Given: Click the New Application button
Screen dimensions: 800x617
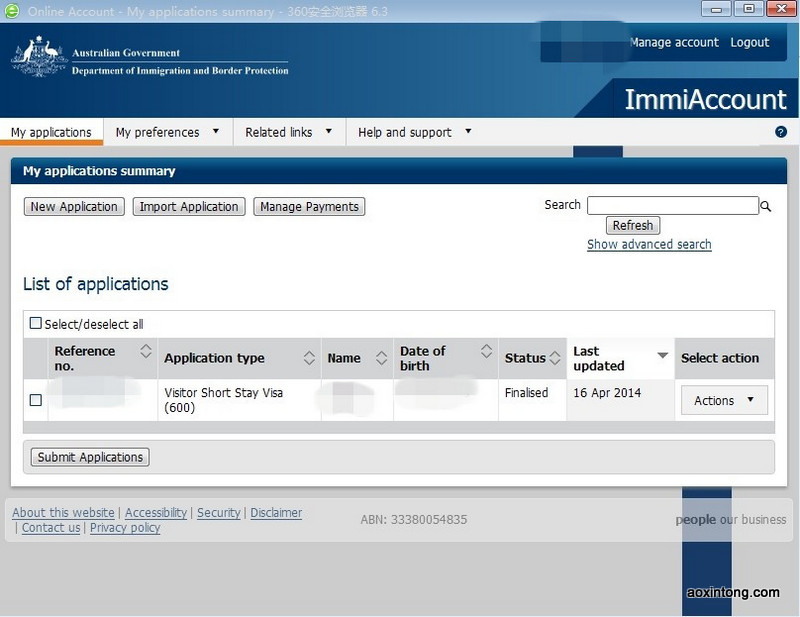Looking at the screenshot, I should click(x=73, y=207).
